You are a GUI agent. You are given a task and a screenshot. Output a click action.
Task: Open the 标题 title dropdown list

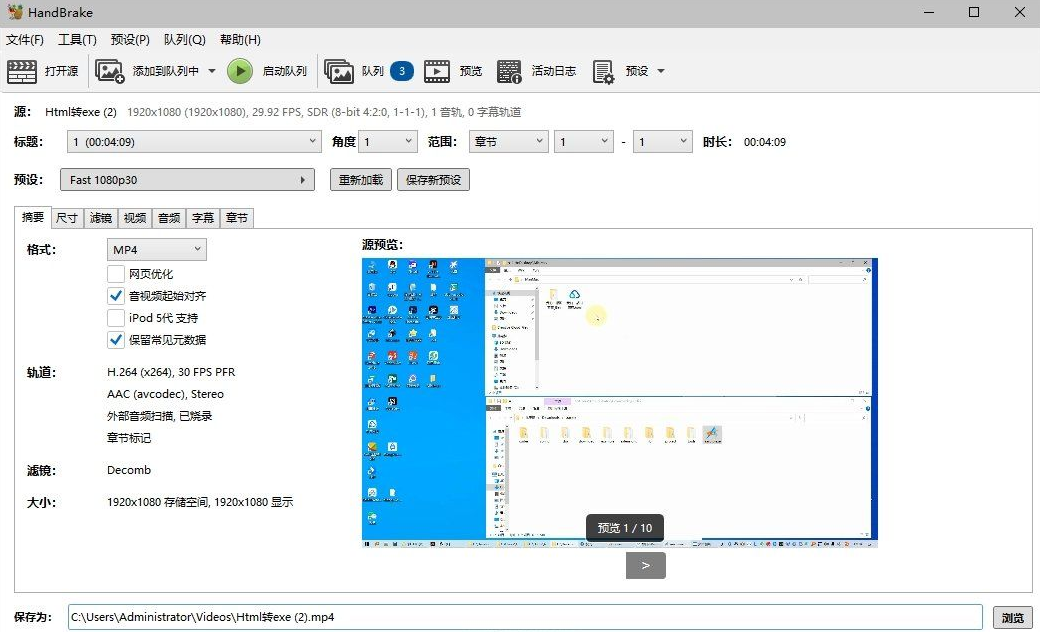(194, 142)
